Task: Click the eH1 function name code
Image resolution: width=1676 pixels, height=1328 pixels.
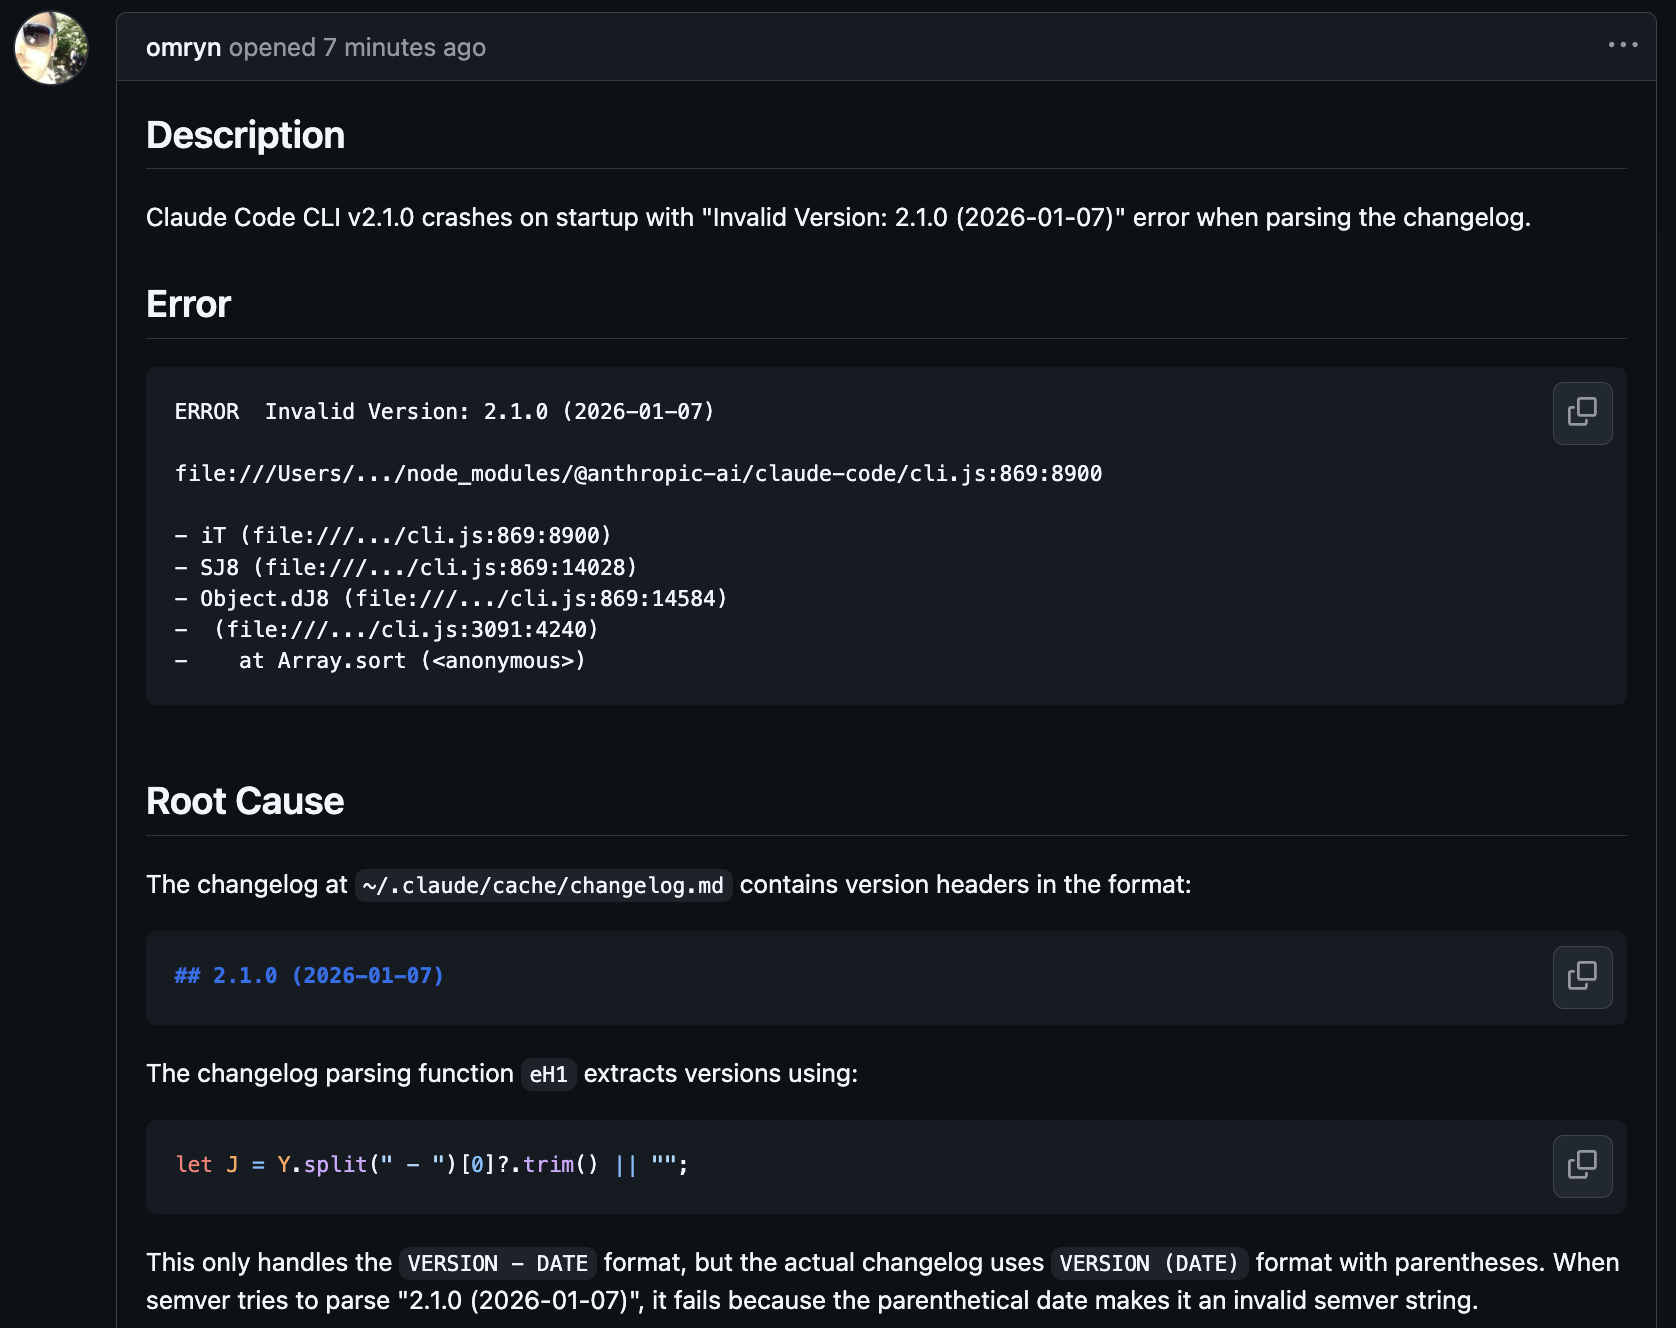Action: pos(548,1075)
